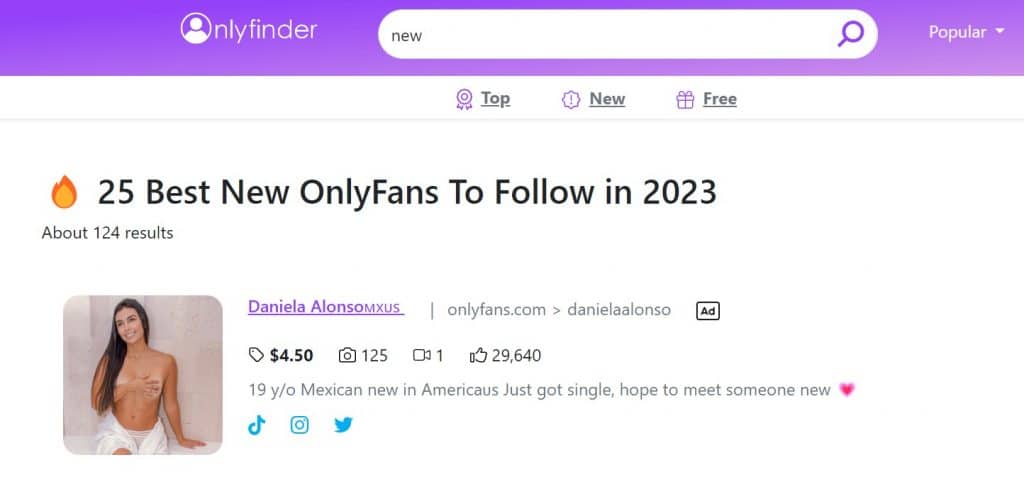Switch to the New tab
1024x482 pixels.
[607, 99]
